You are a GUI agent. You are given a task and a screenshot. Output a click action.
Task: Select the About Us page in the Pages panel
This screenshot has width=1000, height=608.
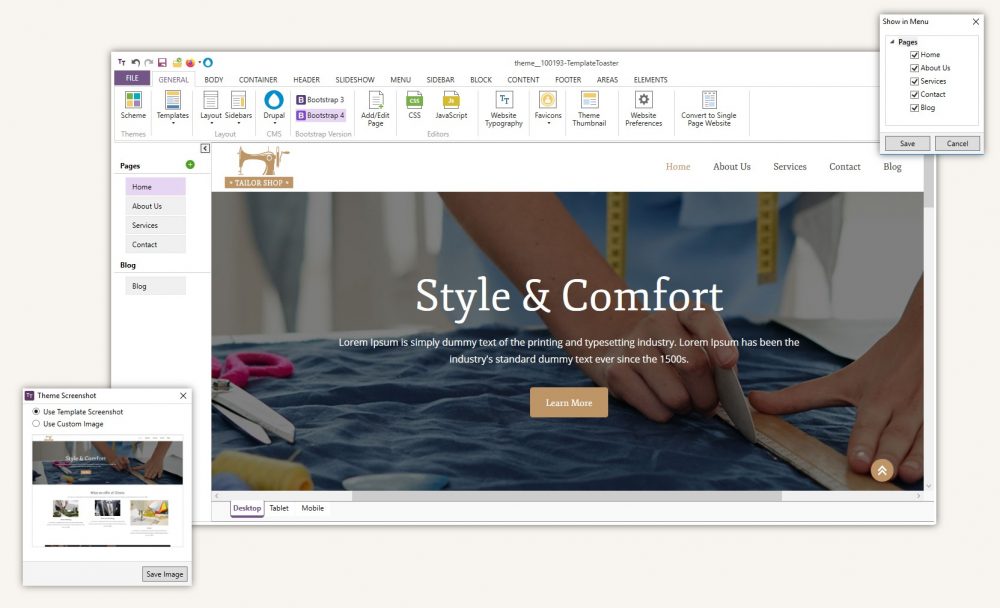[153, 205]
